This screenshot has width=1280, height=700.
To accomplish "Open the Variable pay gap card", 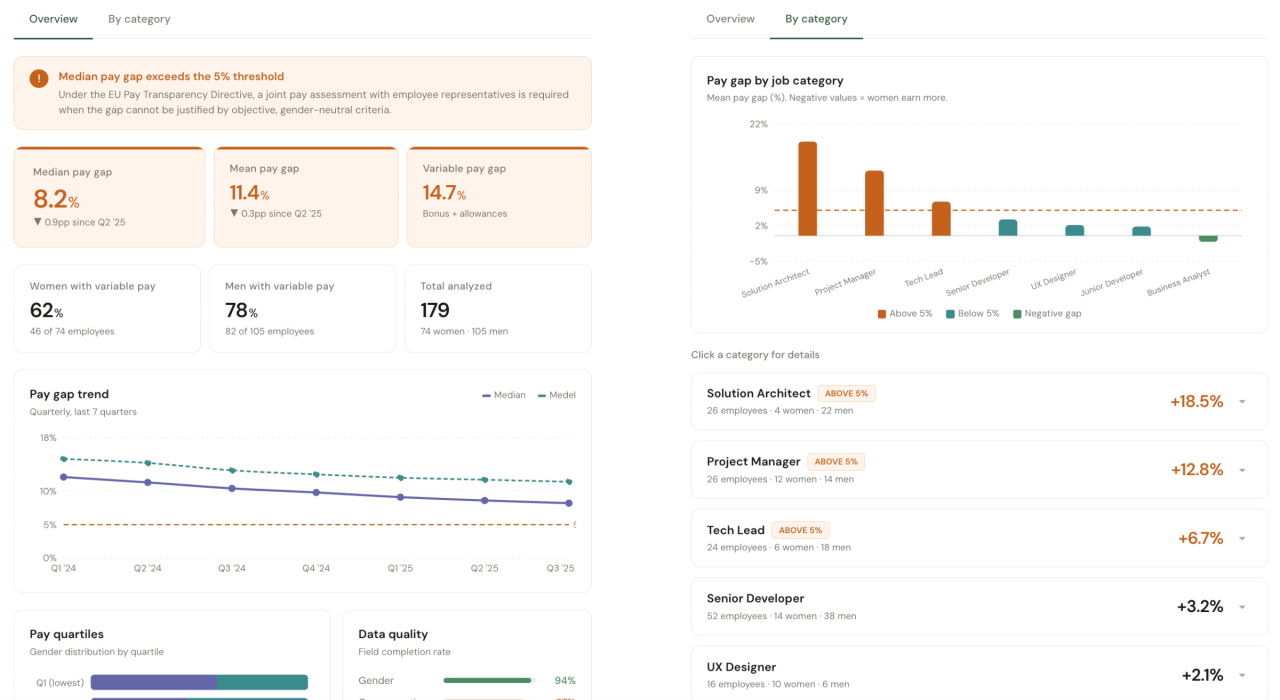I will [x=498, y=197].
